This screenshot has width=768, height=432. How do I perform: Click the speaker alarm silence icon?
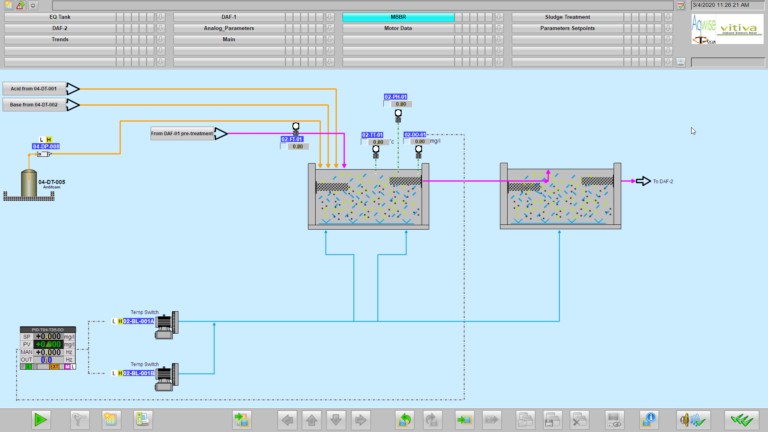coord(692,419)
